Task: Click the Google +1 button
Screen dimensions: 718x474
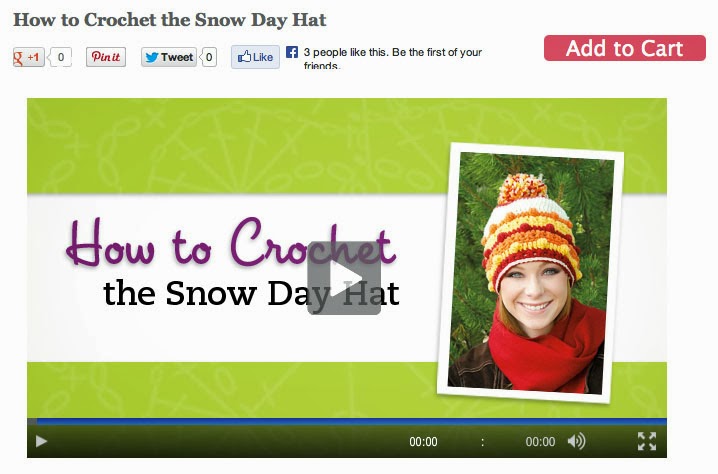Action: pos(28,57)
